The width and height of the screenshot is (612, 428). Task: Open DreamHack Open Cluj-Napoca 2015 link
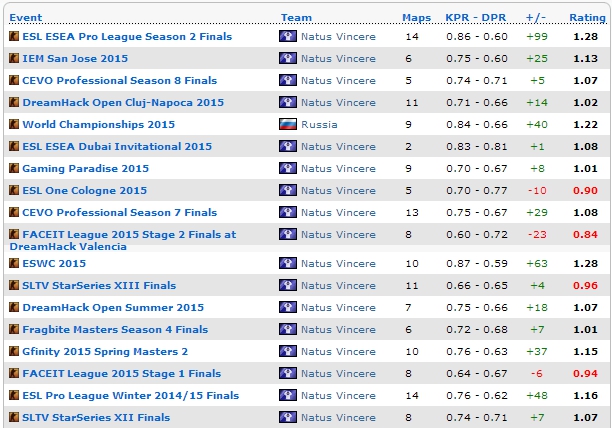(x=123, y=102)
